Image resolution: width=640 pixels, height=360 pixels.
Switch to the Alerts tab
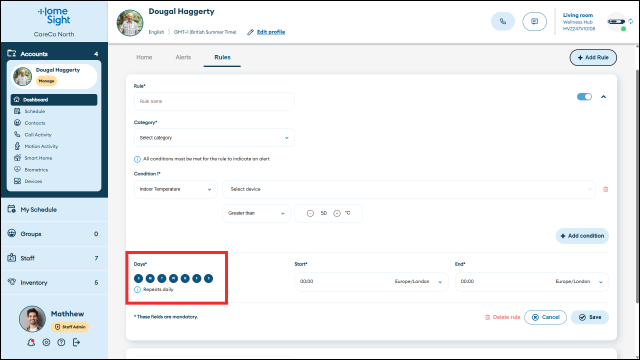pyautogui.click(x=183, y=57)
